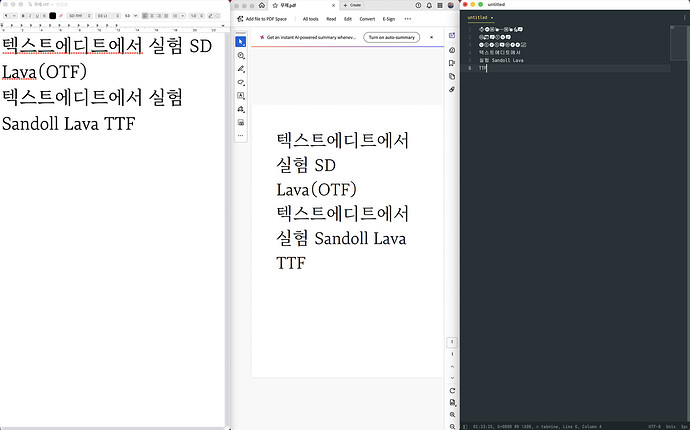Right-align text in TextEdit

coord(159,16)
